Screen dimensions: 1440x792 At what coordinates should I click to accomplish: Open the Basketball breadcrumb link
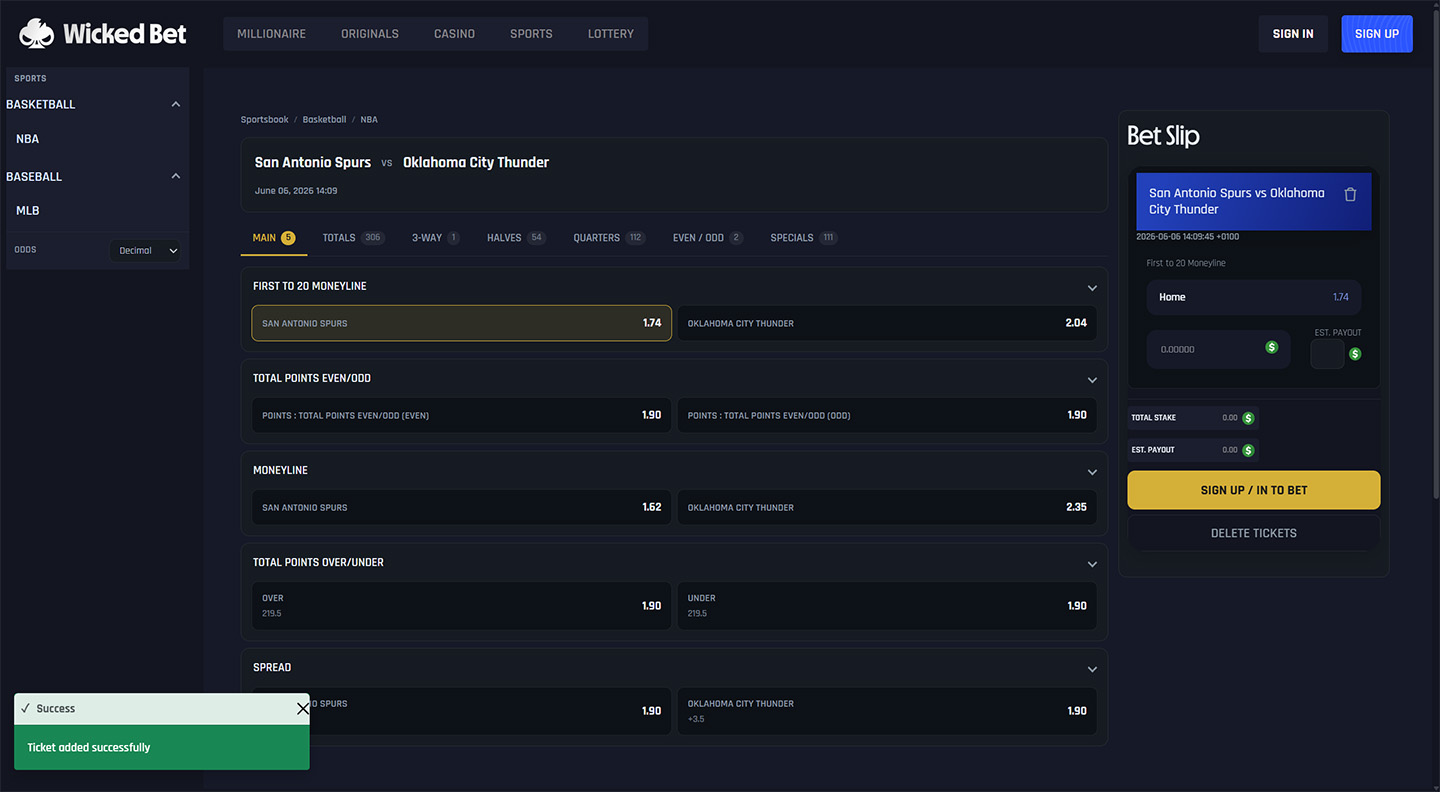pyautogui.click(x=324, y=120)
